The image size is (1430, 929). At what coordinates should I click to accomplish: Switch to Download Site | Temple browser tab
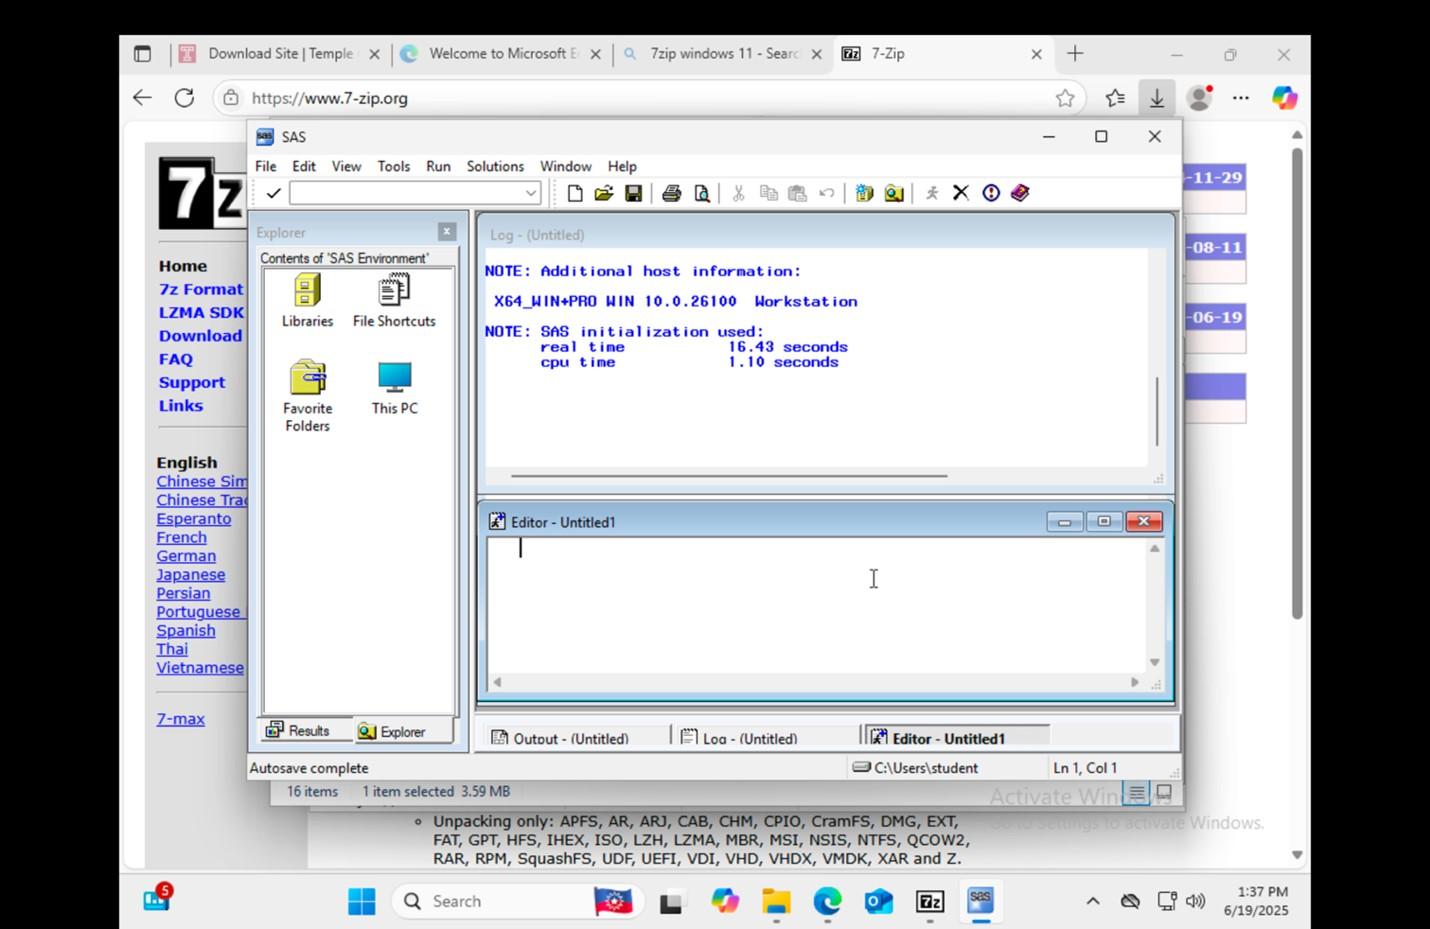click(x=280, y=54)
